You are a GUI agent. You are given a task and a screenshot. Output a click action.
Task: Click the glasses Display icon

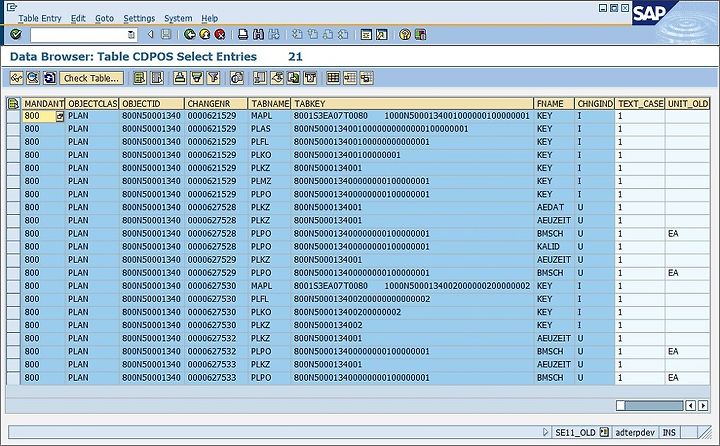click(17, 78)
